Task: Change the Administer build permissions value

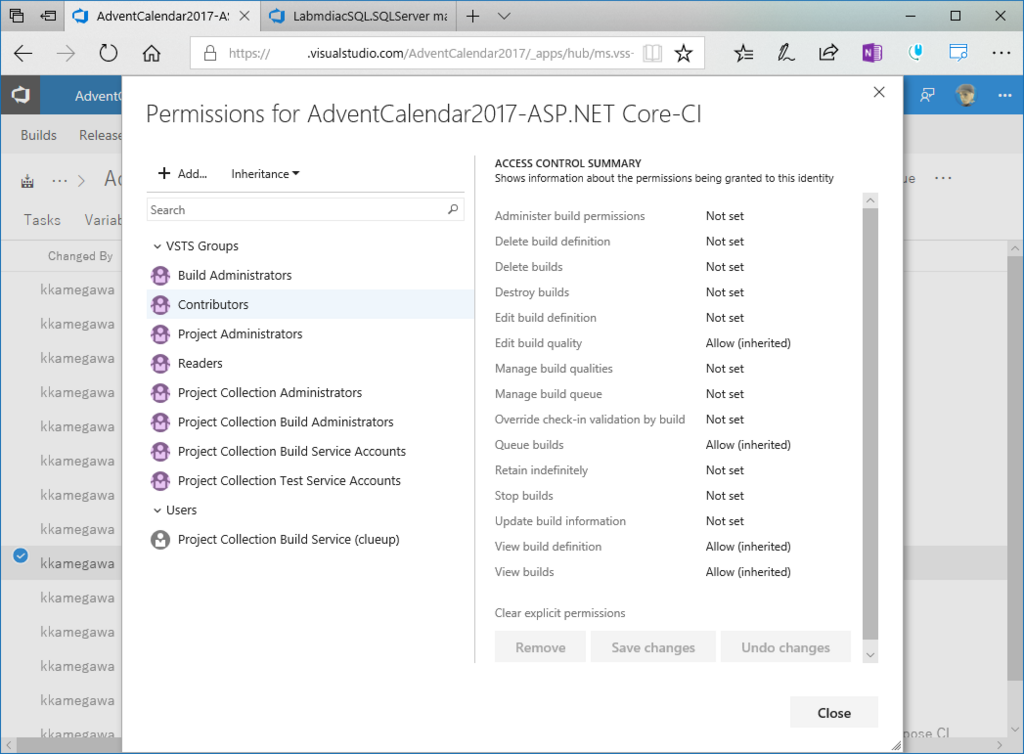Action: pos(724,215)
